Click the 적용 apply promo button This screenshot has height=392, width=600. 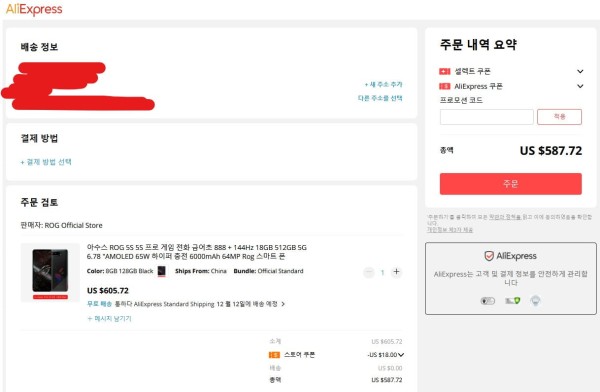point(559,117)
